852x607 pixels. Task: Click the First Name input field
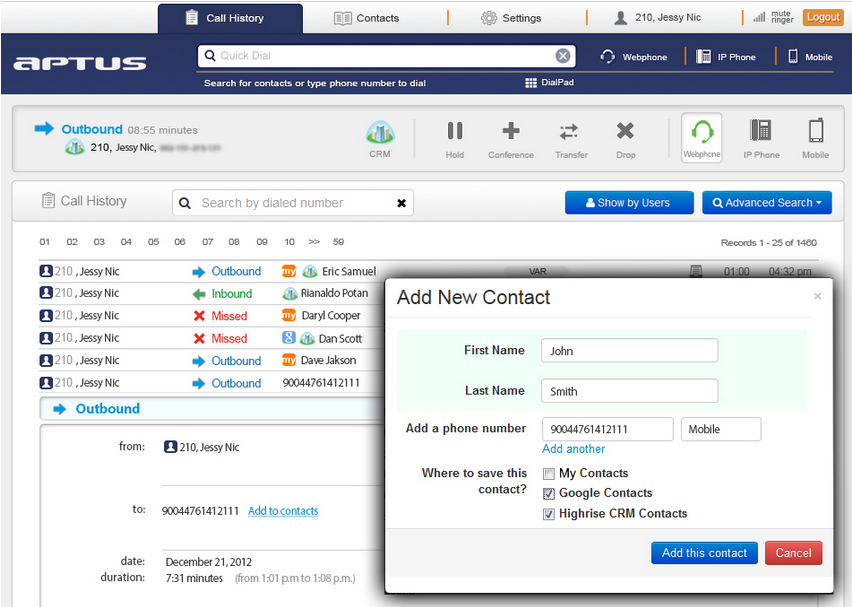point(629,351)
